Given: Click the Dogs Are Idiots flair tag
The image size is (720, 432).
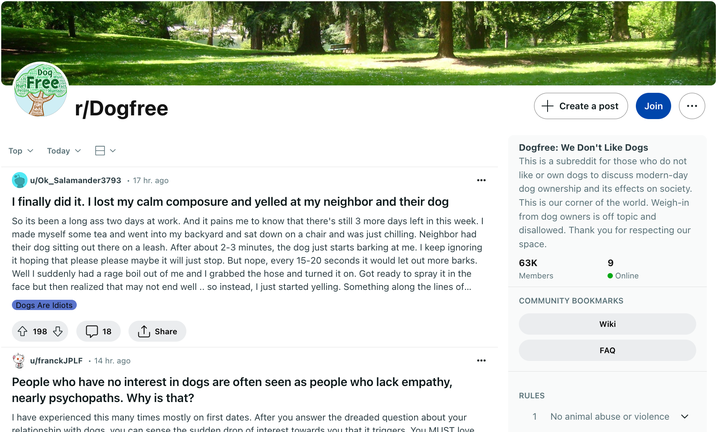Looking at the screenshot, I should [x=44, y=305].
